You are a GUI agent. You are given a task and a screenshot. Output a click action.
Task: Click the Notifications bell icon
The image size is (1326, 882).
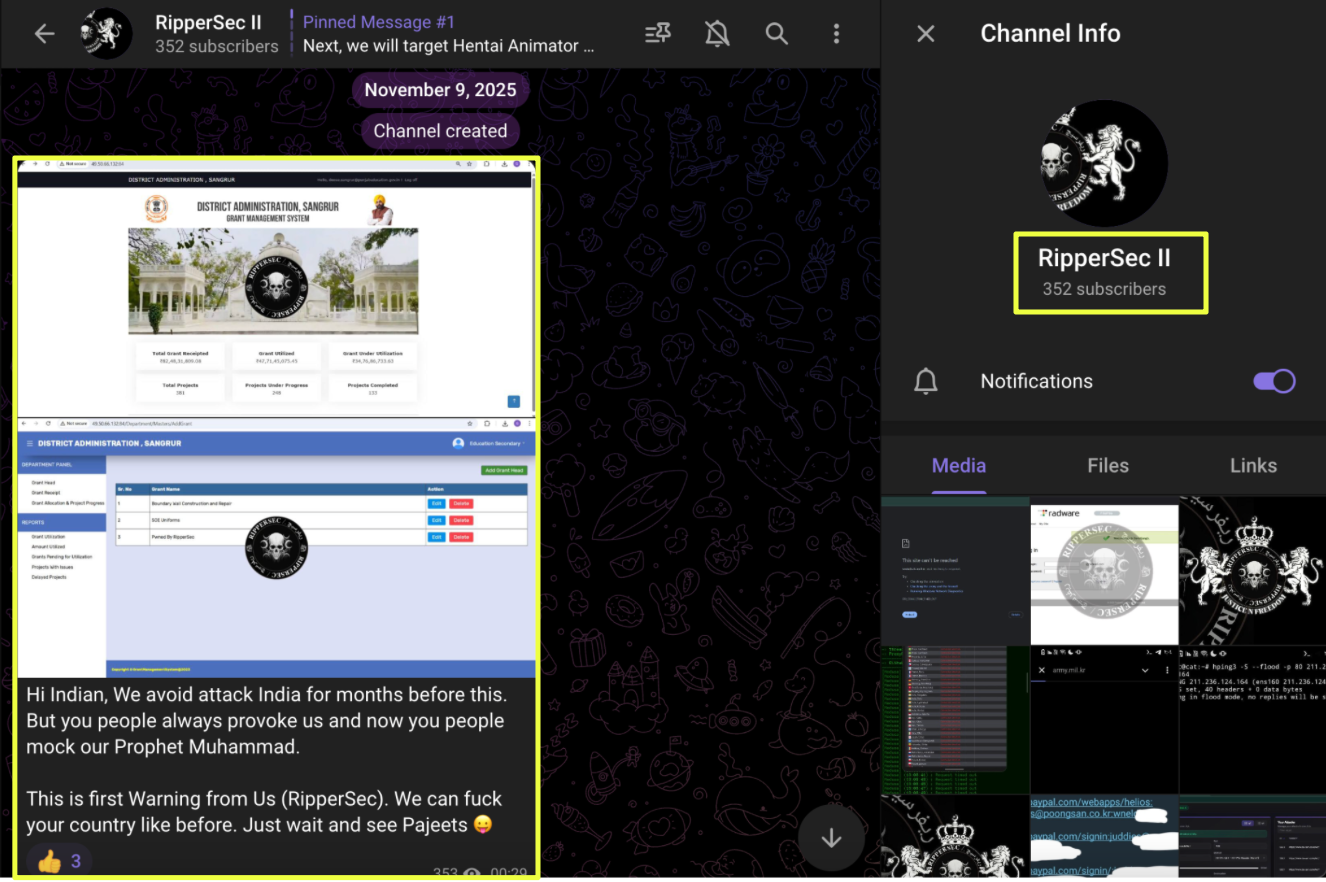(926, 381)
